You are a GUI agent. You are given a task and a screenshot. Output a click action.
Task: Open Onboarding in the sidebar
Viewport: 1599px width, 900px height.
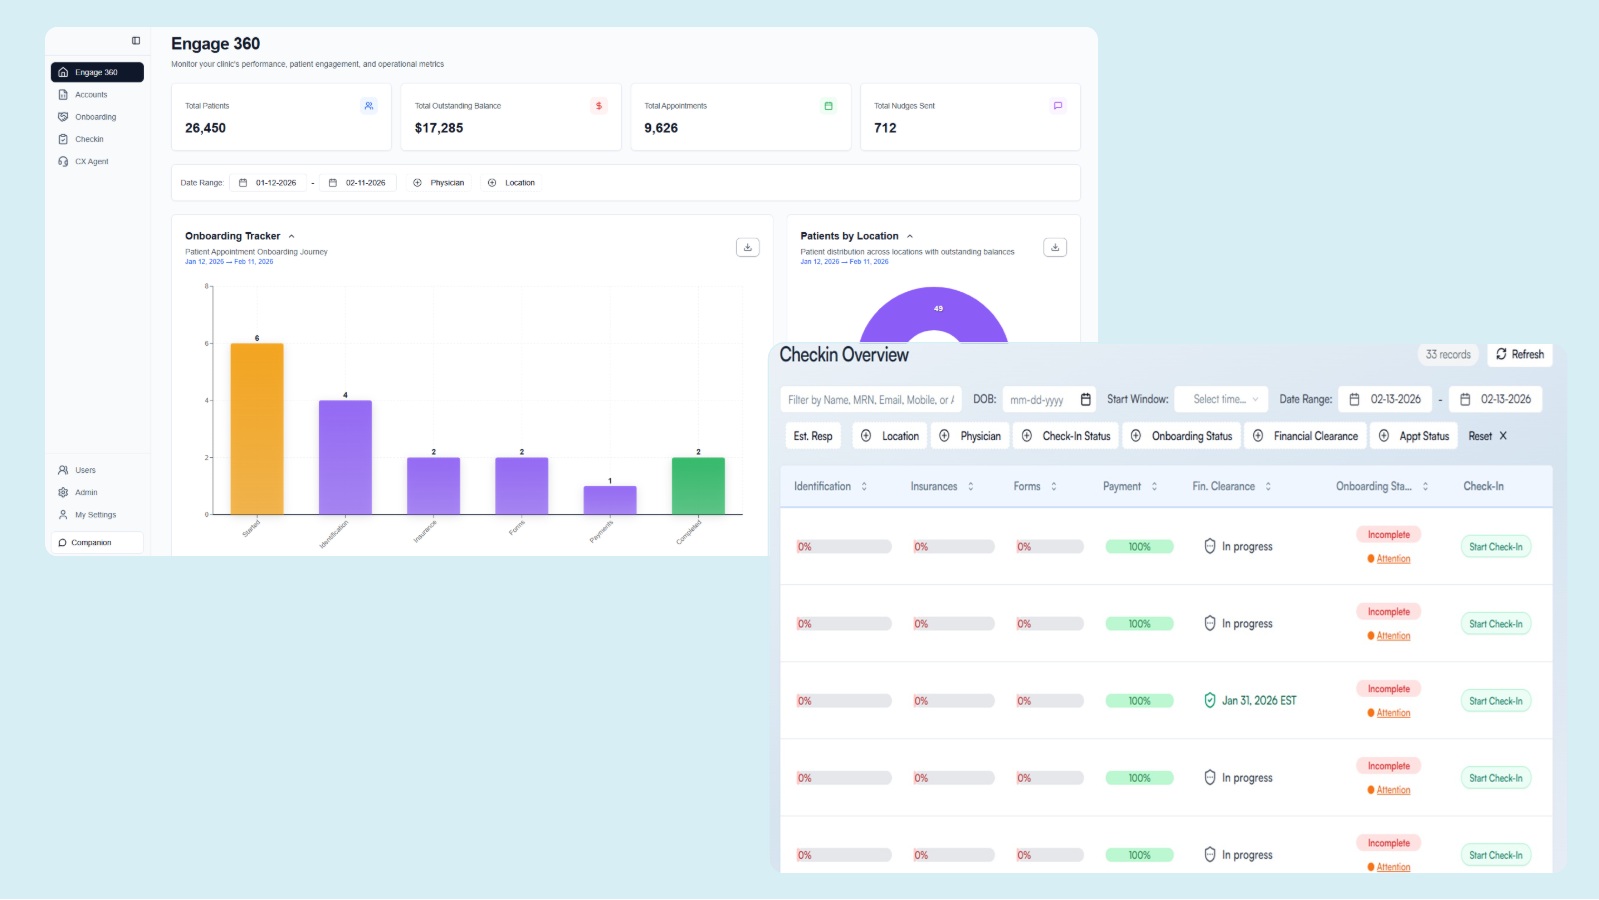coord(95,117)
